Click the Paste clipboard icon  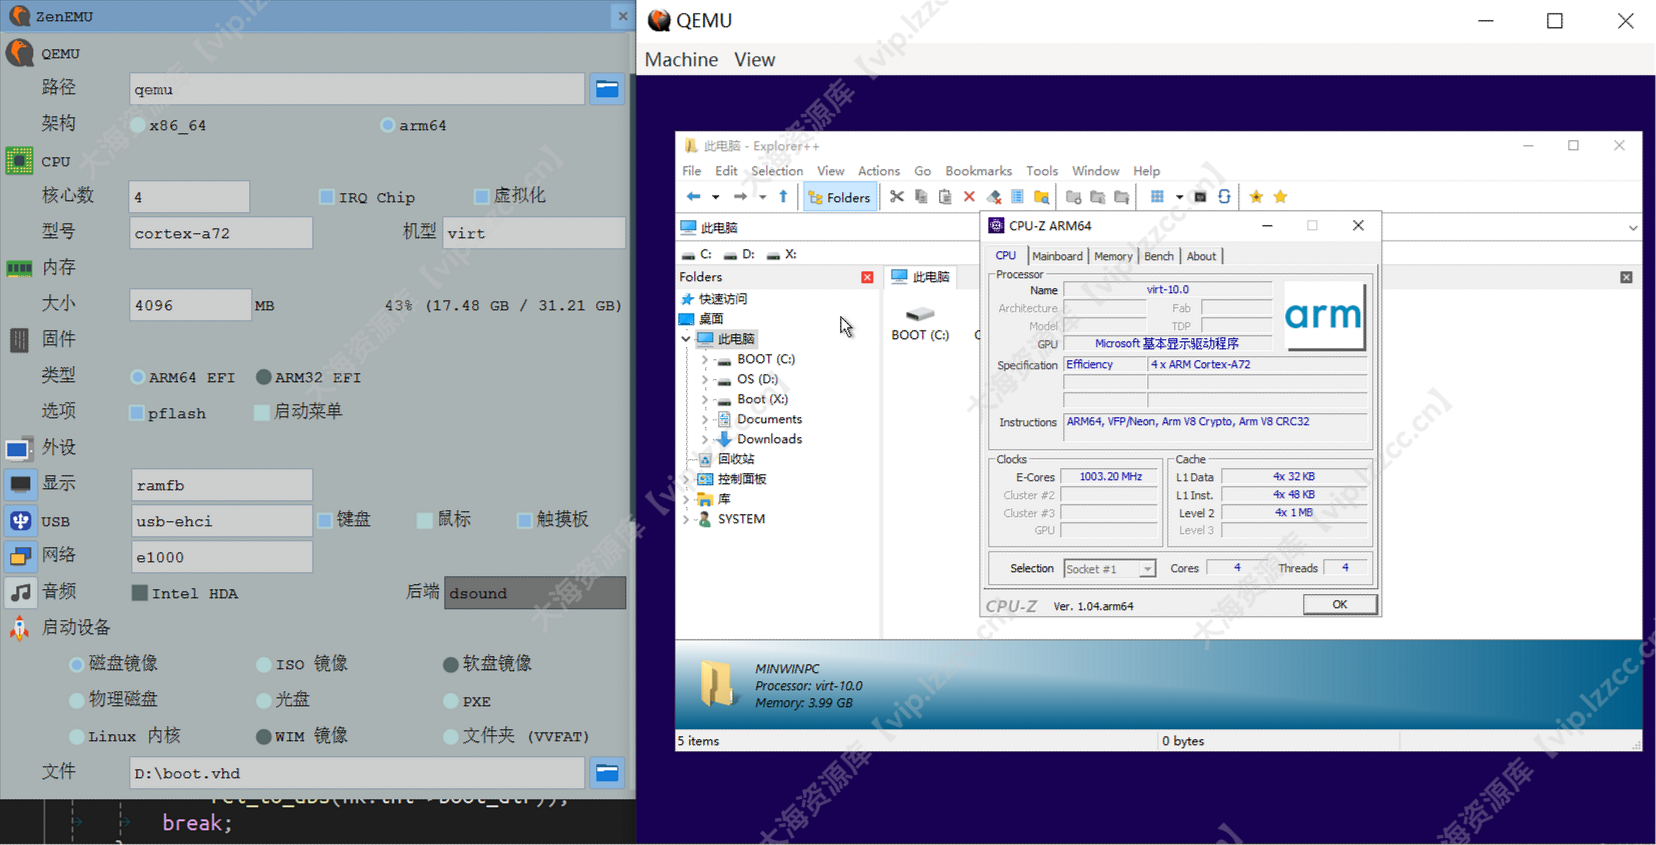coord(945,197)
